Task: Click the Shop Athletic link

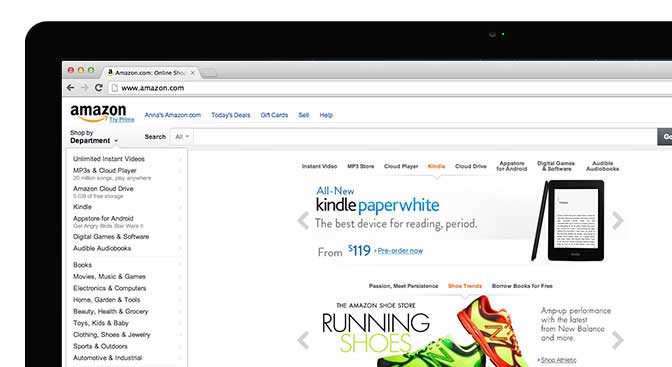Action: coord(558,360)
